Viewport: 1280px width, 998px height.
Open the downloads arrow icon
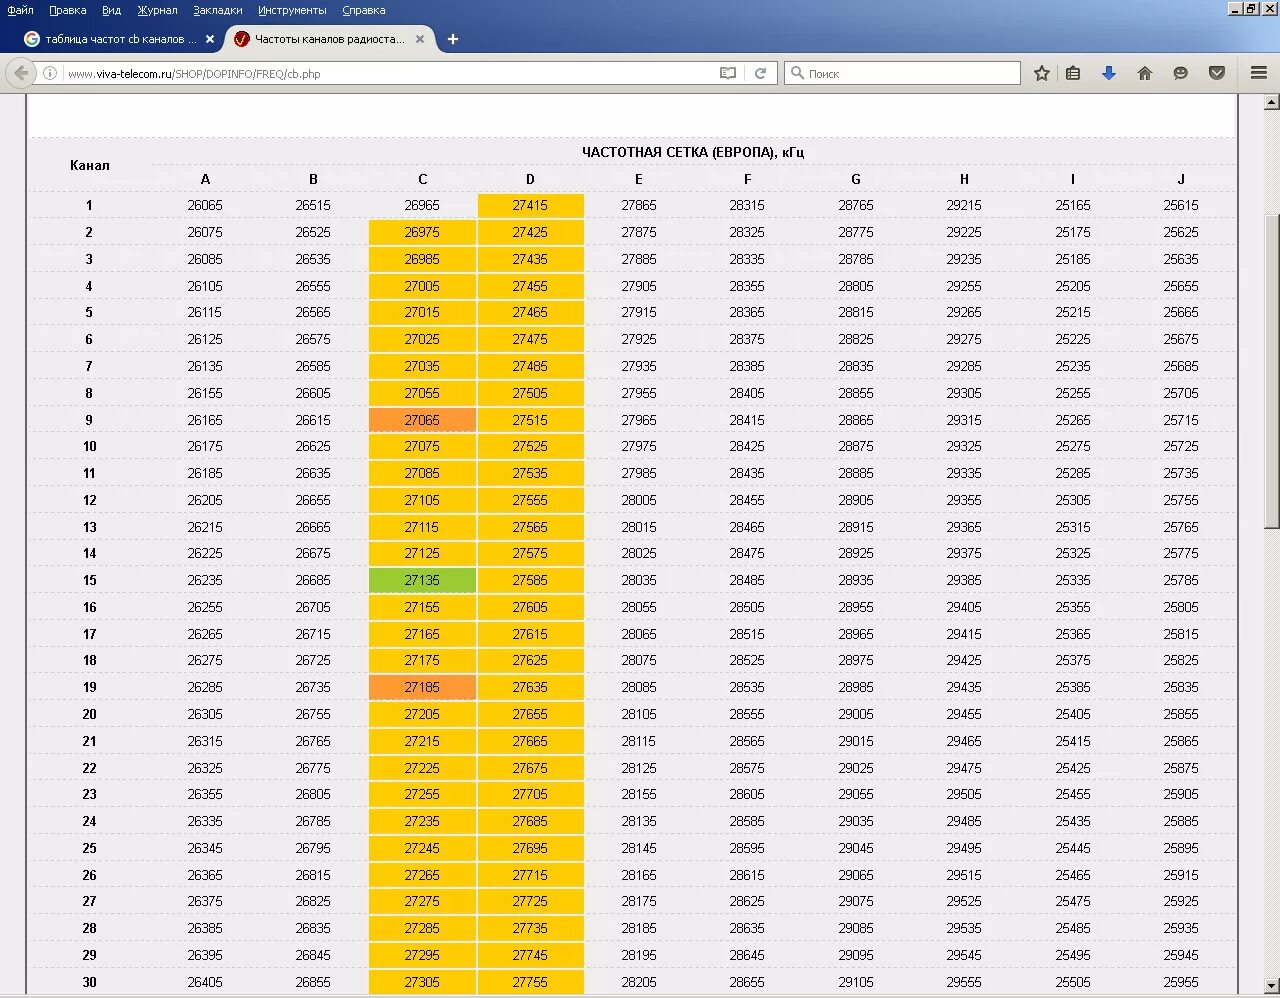coord(1109,73)
